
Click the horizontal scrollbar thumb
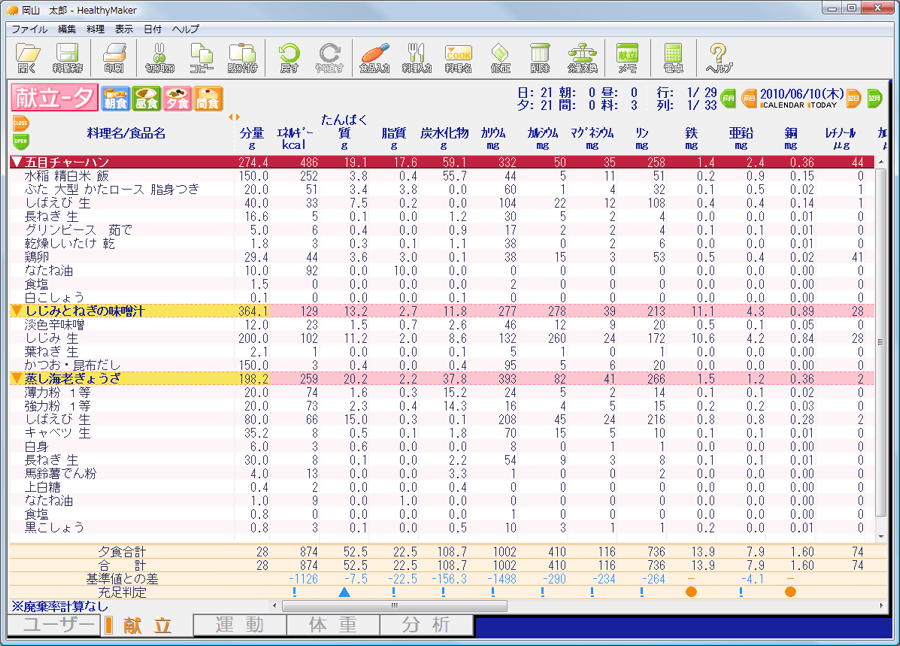click(x=394, y=605)
